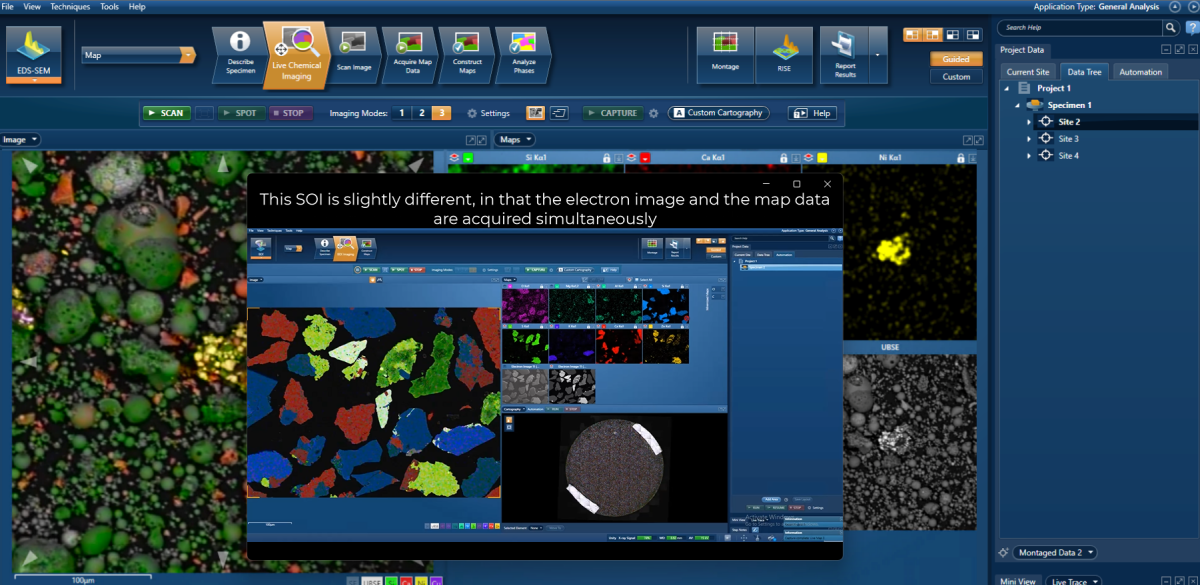
Task: Switch to imaging mode 2
Action: pos(422,113)
